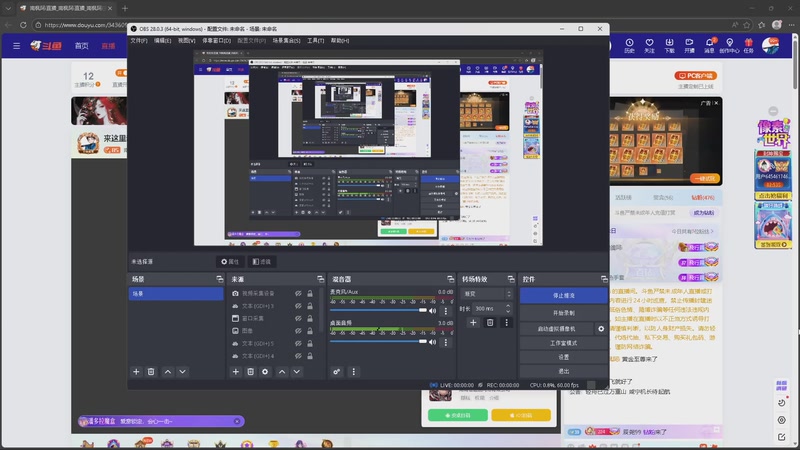
Task: Move source down in Sources panel
Action: (x=296, y=371)
